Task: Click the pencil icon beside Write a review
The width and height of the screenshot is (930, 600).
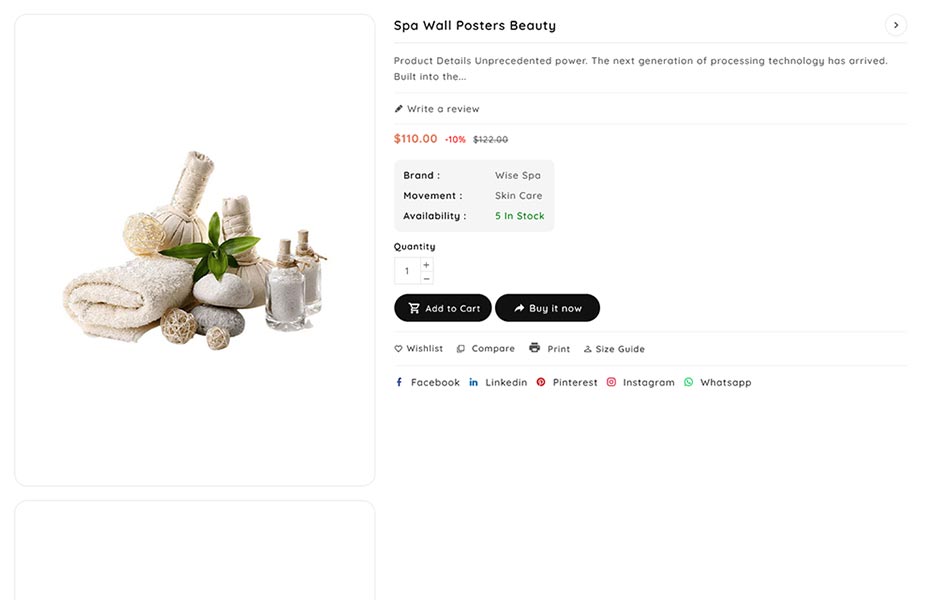Action: point(399,109)
